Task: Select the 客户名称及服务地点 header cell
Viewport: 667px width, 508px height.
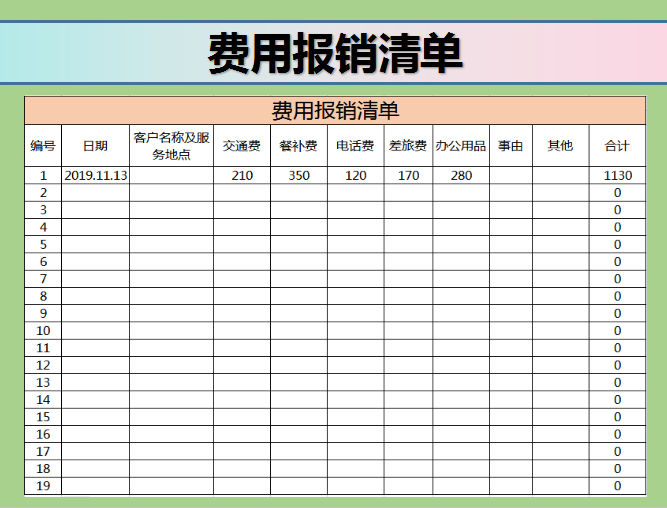Action: (x=171, y=146)
